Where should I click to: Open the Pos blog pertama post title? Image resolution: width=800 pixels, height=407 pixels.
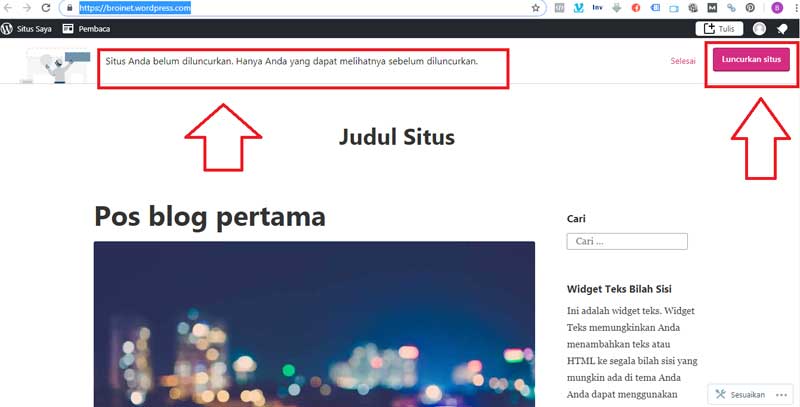click(x=210, y=216)
